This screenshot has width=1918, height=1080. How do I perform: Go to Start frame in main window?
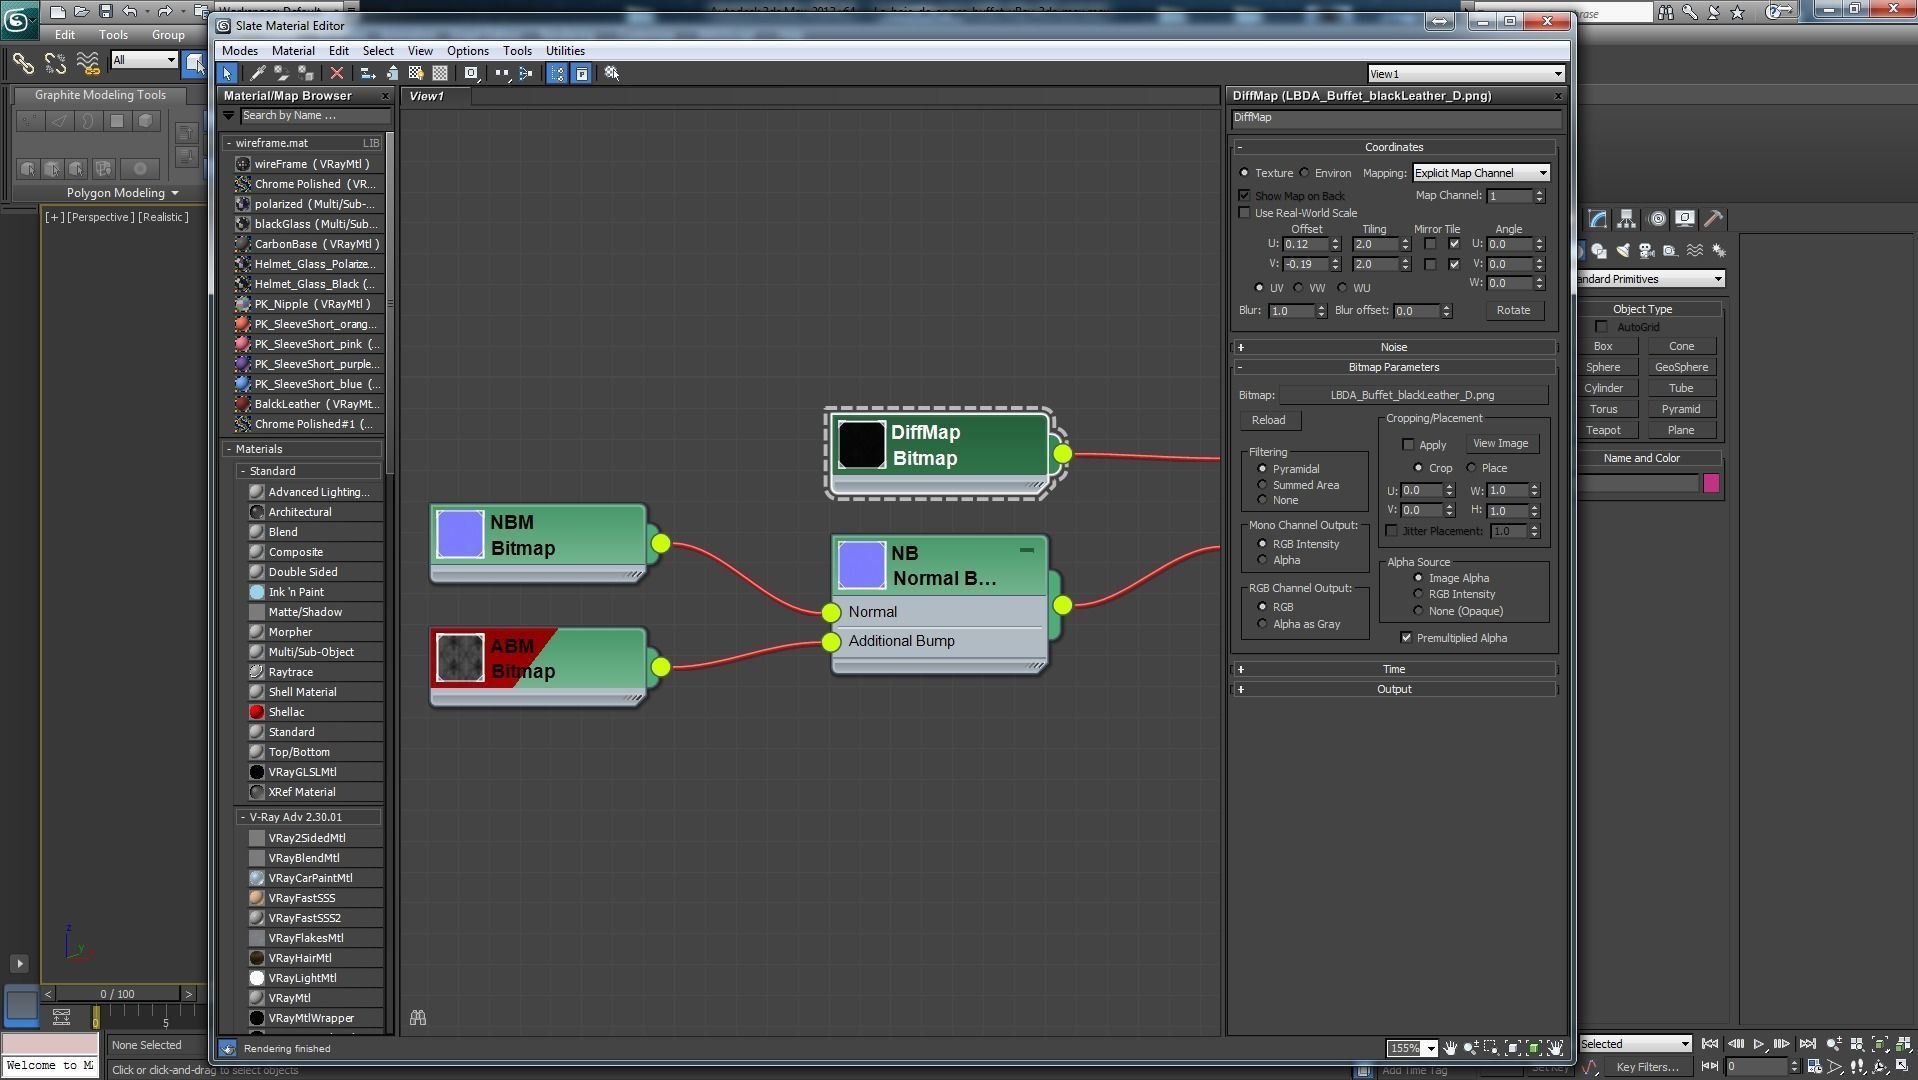(1710, 1044)
